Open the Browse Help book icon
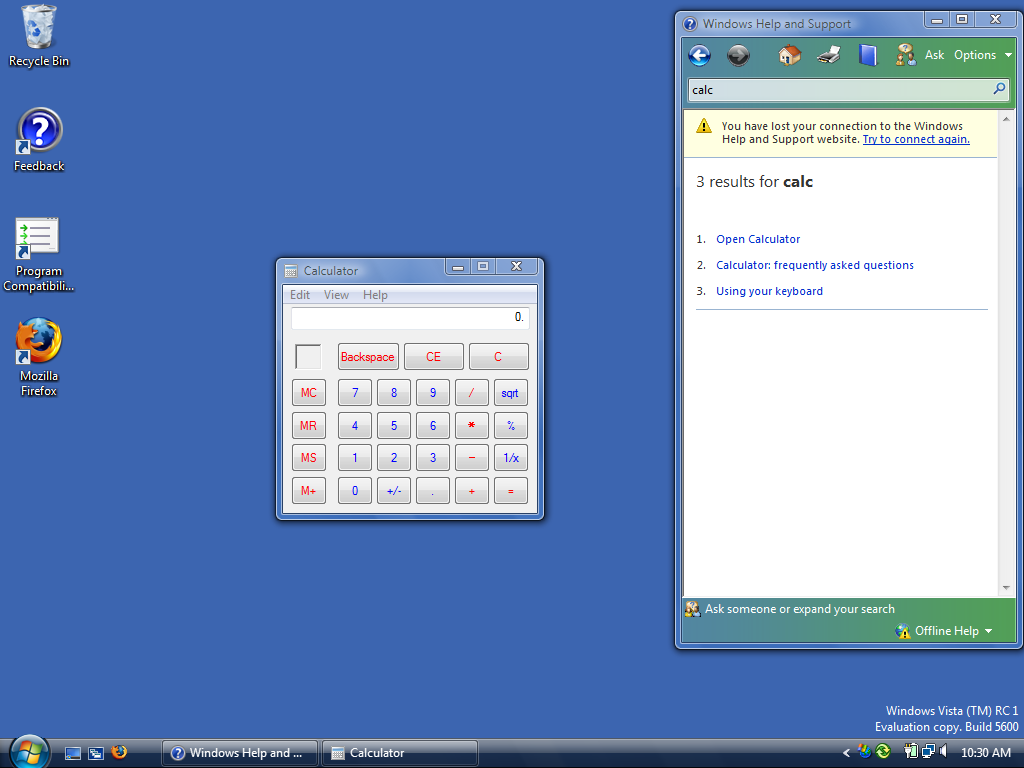The image size is (1024, 768). pos(868,55)
